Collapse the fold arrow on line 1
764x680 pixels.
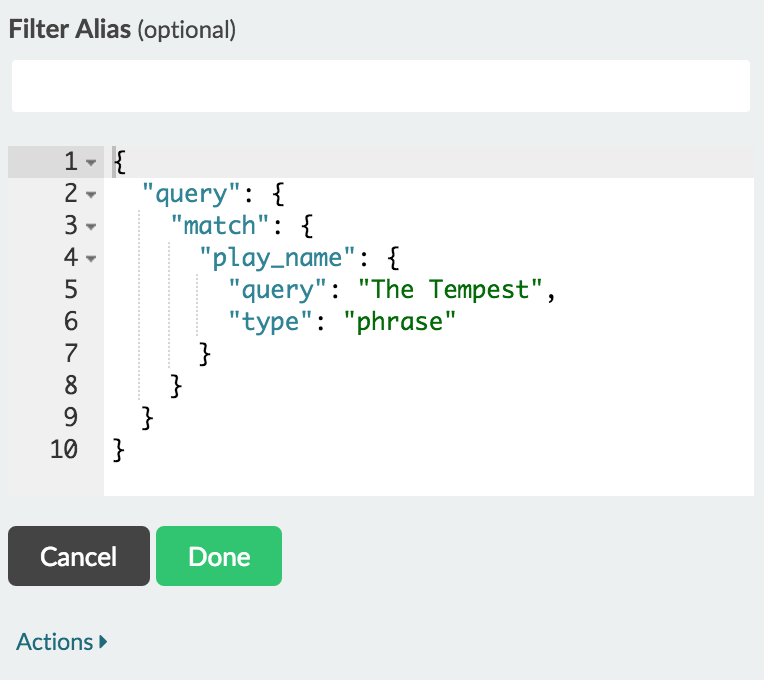point(91,162)
